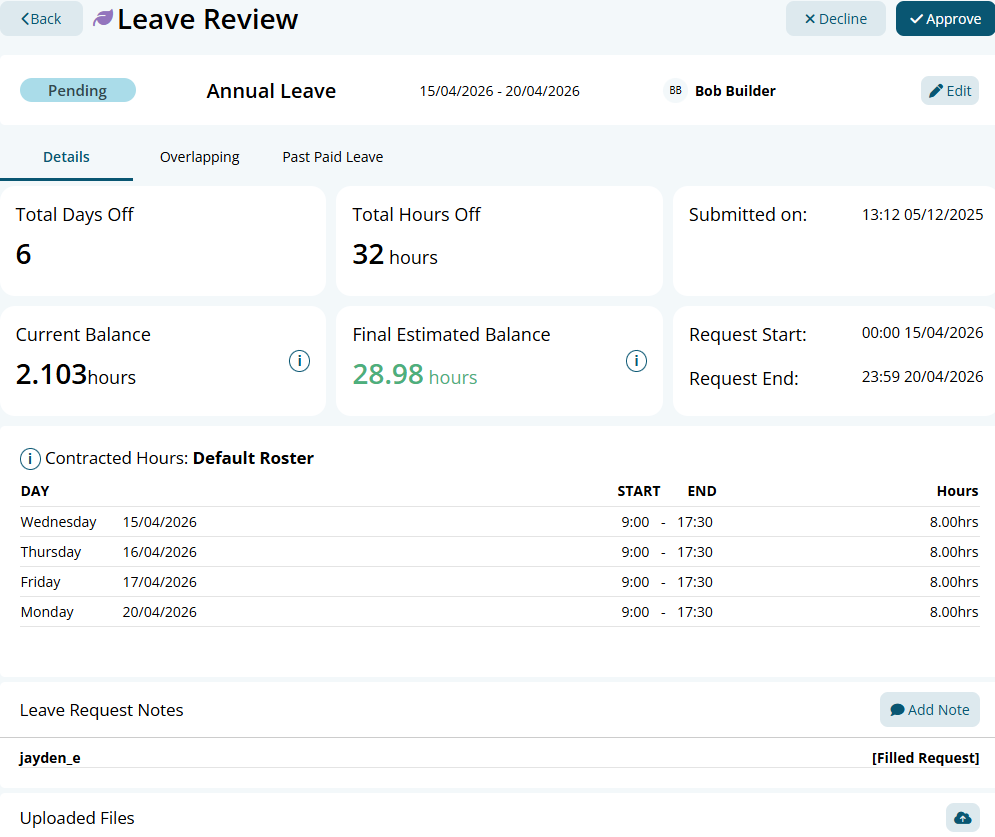Switch to the Overlapping tab
The width and height of the screenshot is (995, 837).
click(199, 157)
